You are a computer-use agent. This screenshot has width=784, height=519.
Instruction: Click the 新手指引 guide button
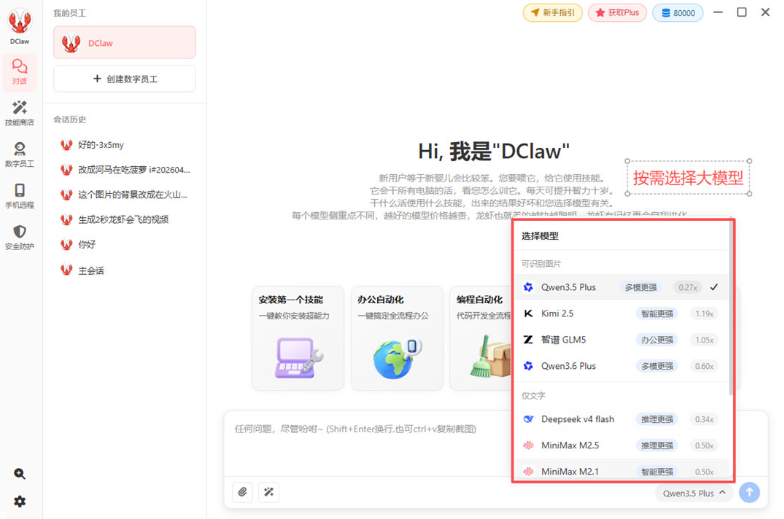click(x=553, y=12)
